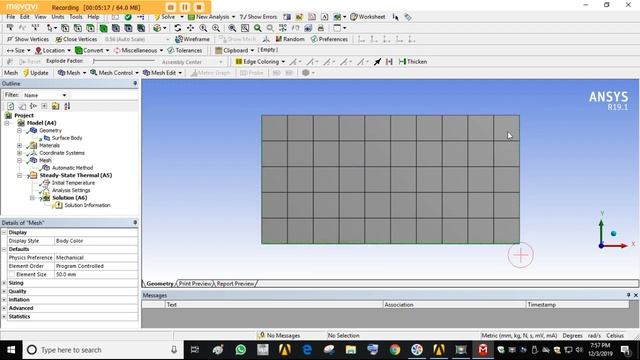The width and height of the screenshot is (640, 360).
Task: Collapse the Display section
Action: [x=4, y=232]
